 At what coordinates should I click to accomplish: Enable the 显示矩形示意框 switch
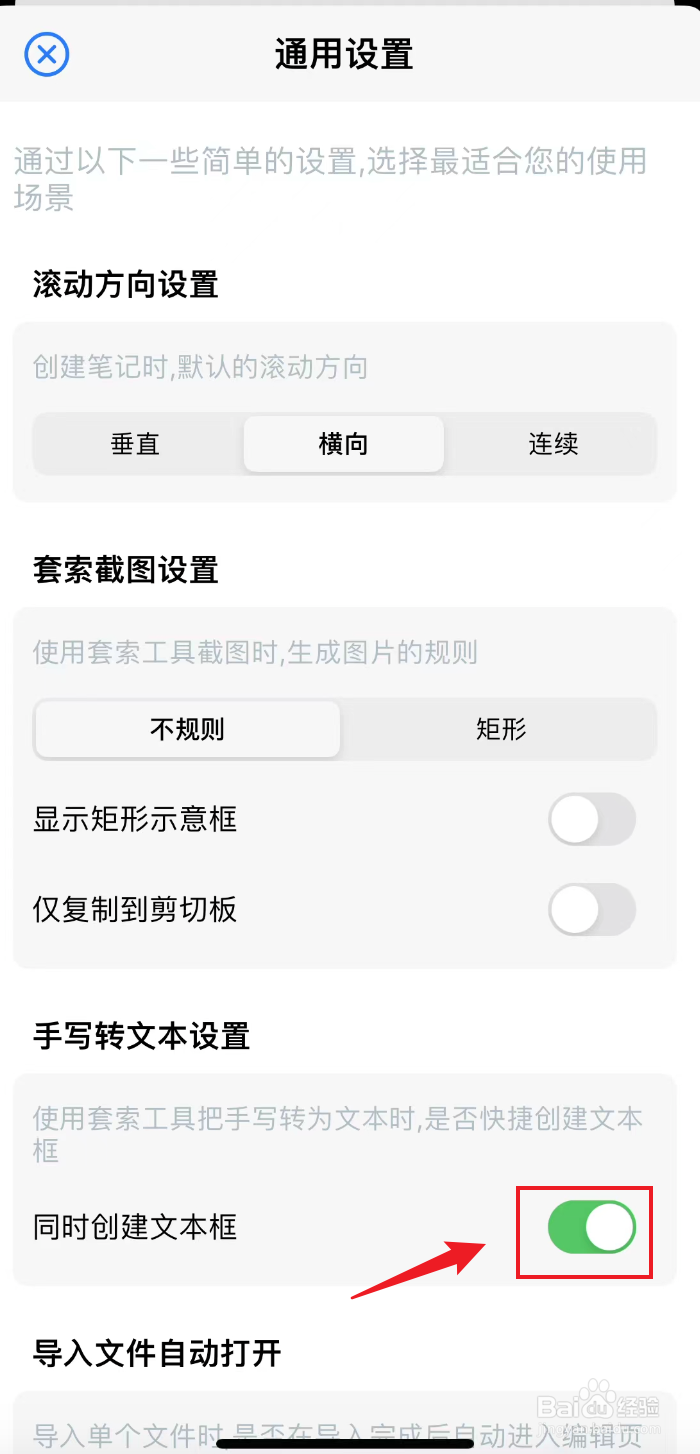[592, 819]
